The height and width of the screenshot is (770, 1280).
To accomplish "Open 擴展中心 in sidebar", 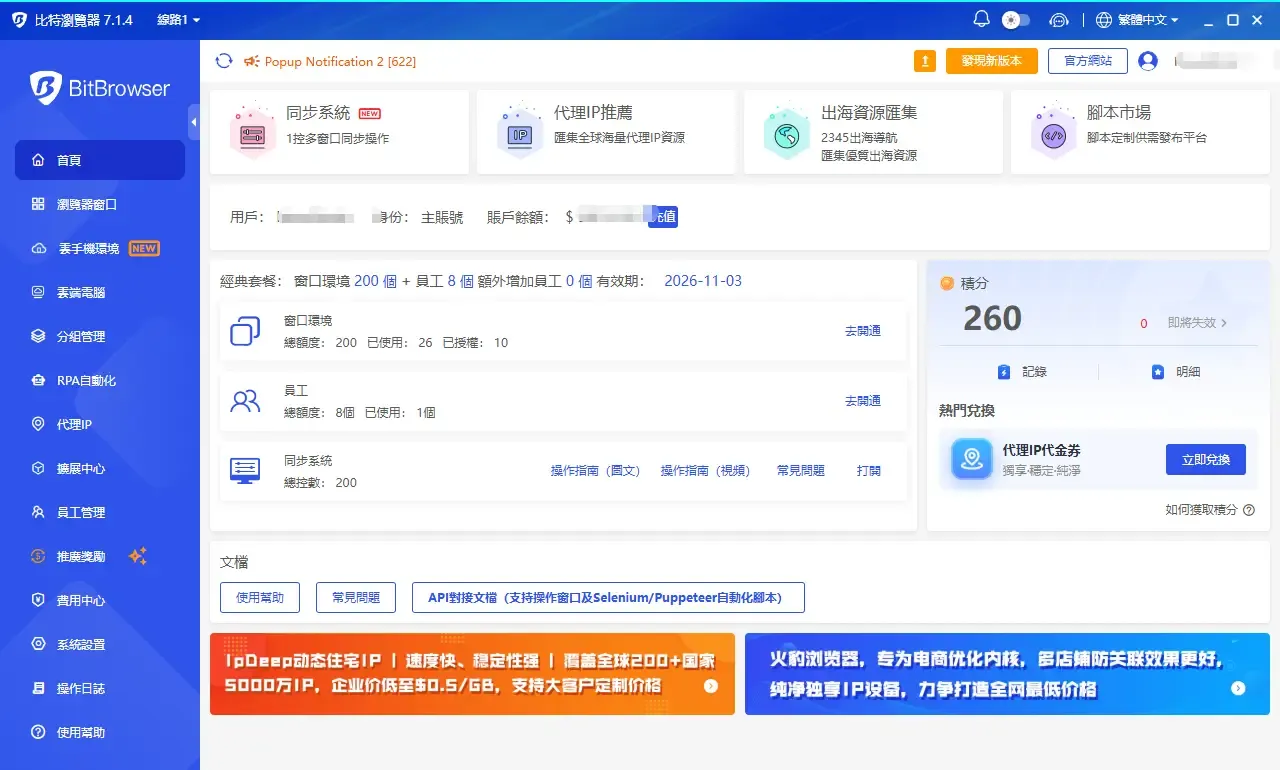I will click(100, 468).
